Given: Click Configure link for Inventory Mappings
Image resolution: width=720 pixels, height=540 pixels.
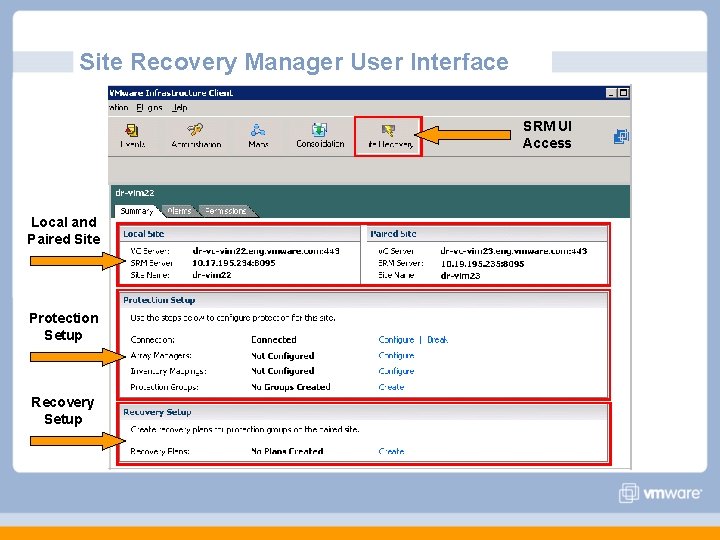Looking at the screenshot, I should point(396,371).
